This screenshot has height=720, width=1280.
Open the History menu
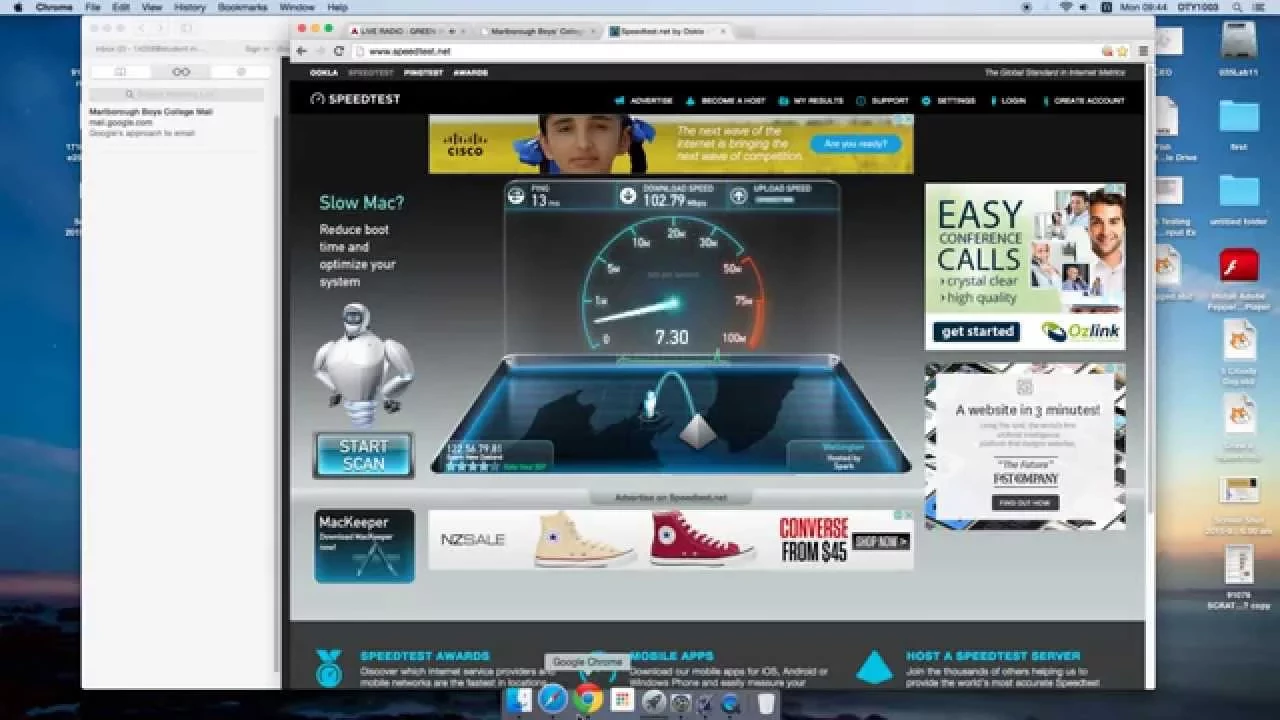point(190,7)
